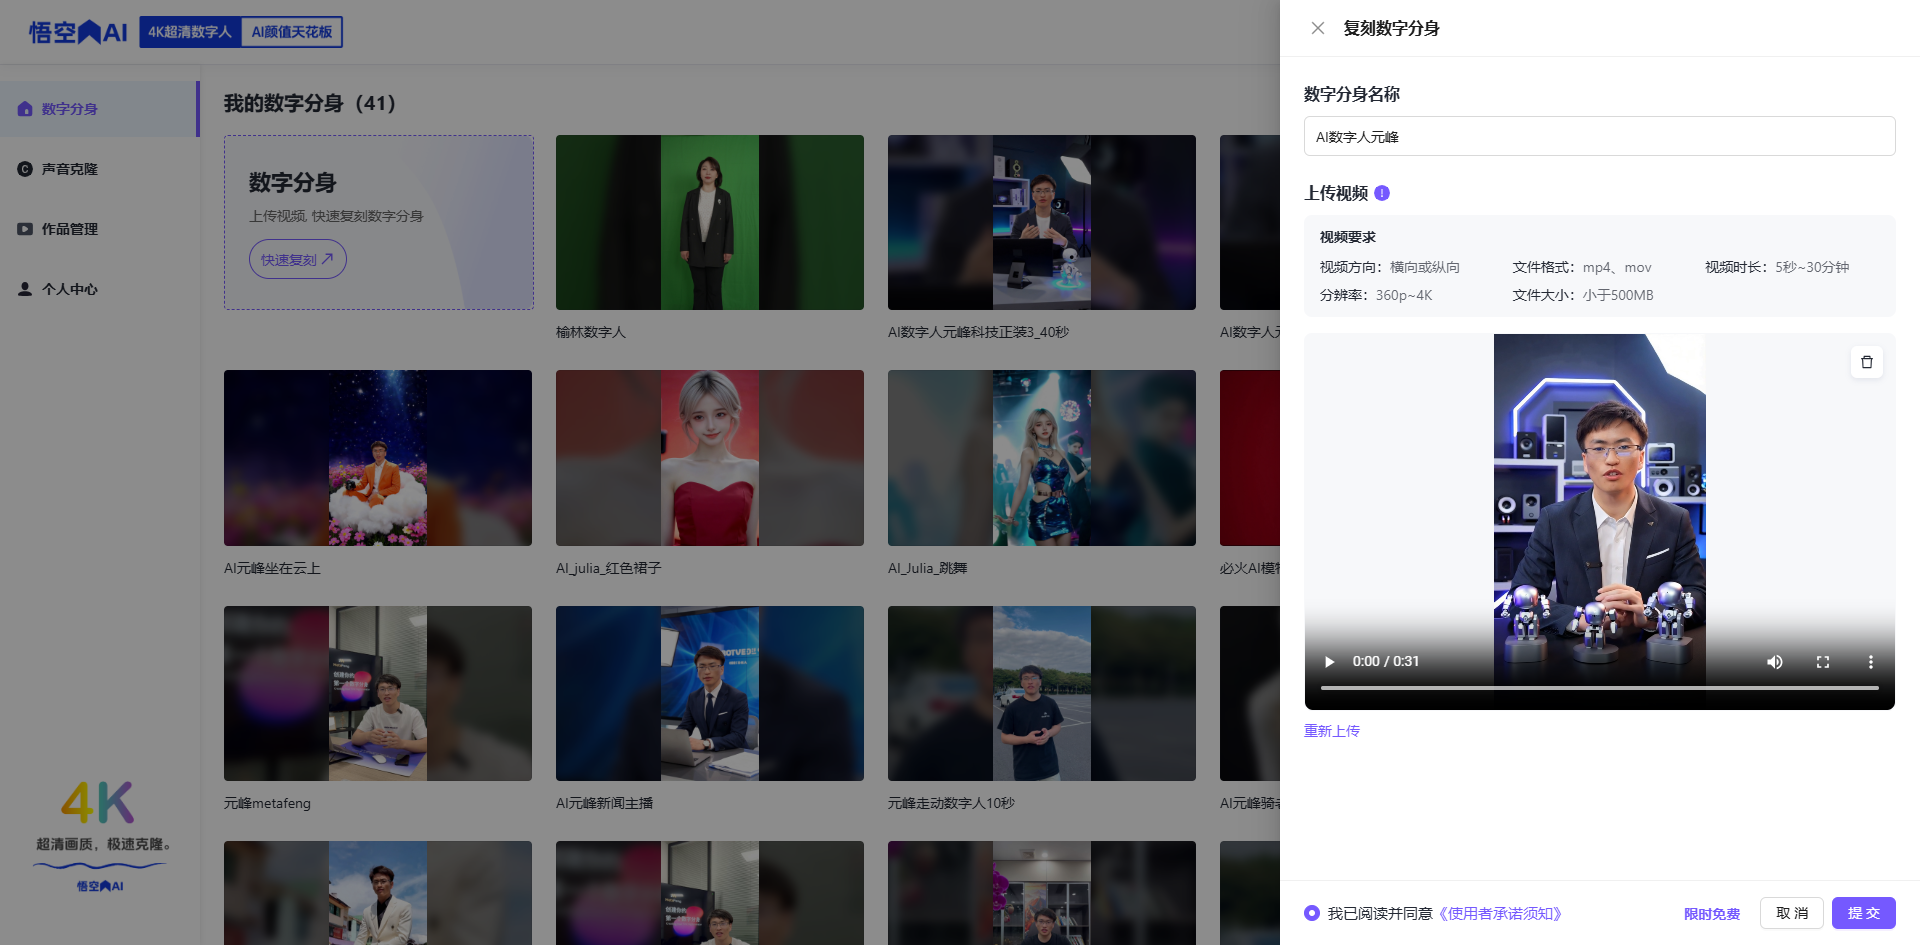The height and width of the screenshot is (945, 1920).
Task: Click the 4K 超清画质 promo banner
Action: [100, 836]
